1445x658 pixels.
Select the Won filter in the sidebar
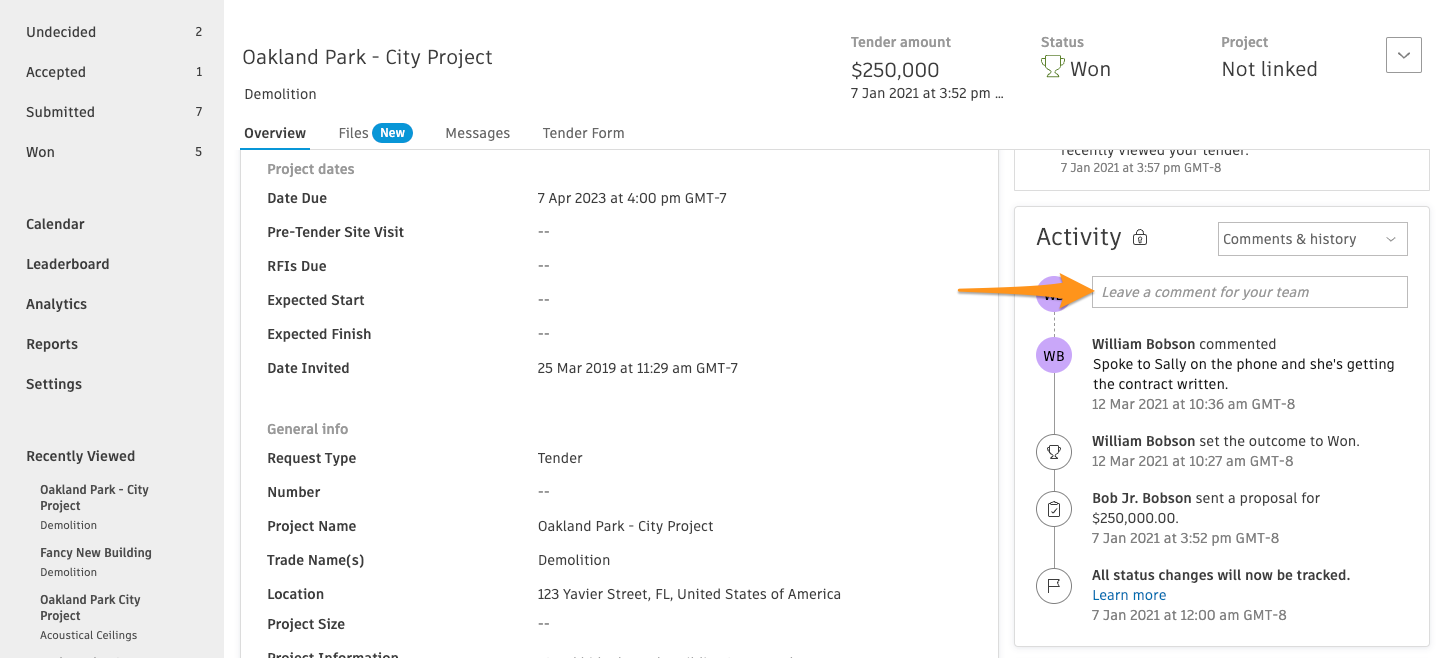point(40,152)
